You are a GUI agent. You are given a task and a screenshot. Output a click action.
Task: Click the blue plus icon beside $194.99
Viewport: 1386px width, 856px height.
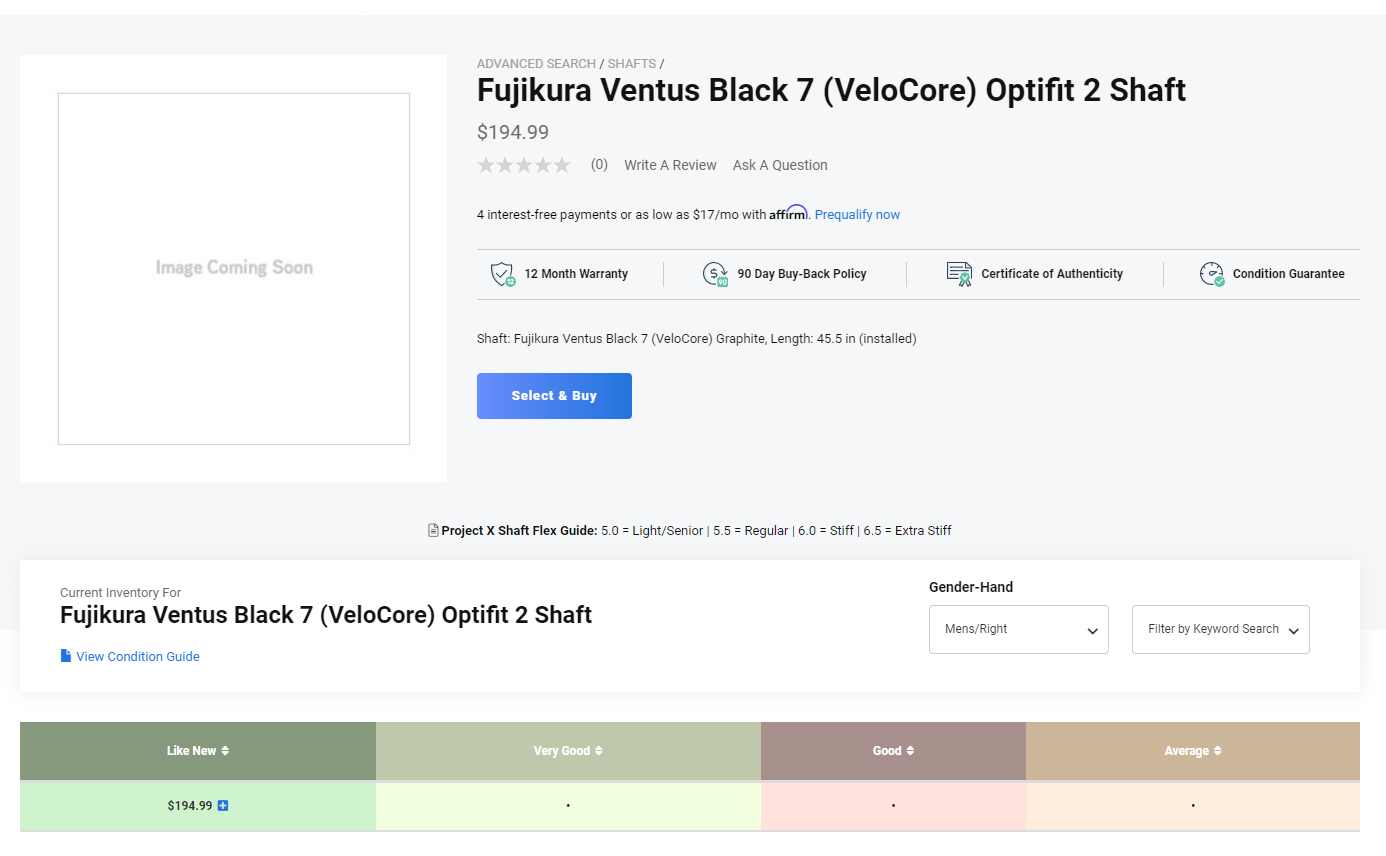tap(223, 805)
